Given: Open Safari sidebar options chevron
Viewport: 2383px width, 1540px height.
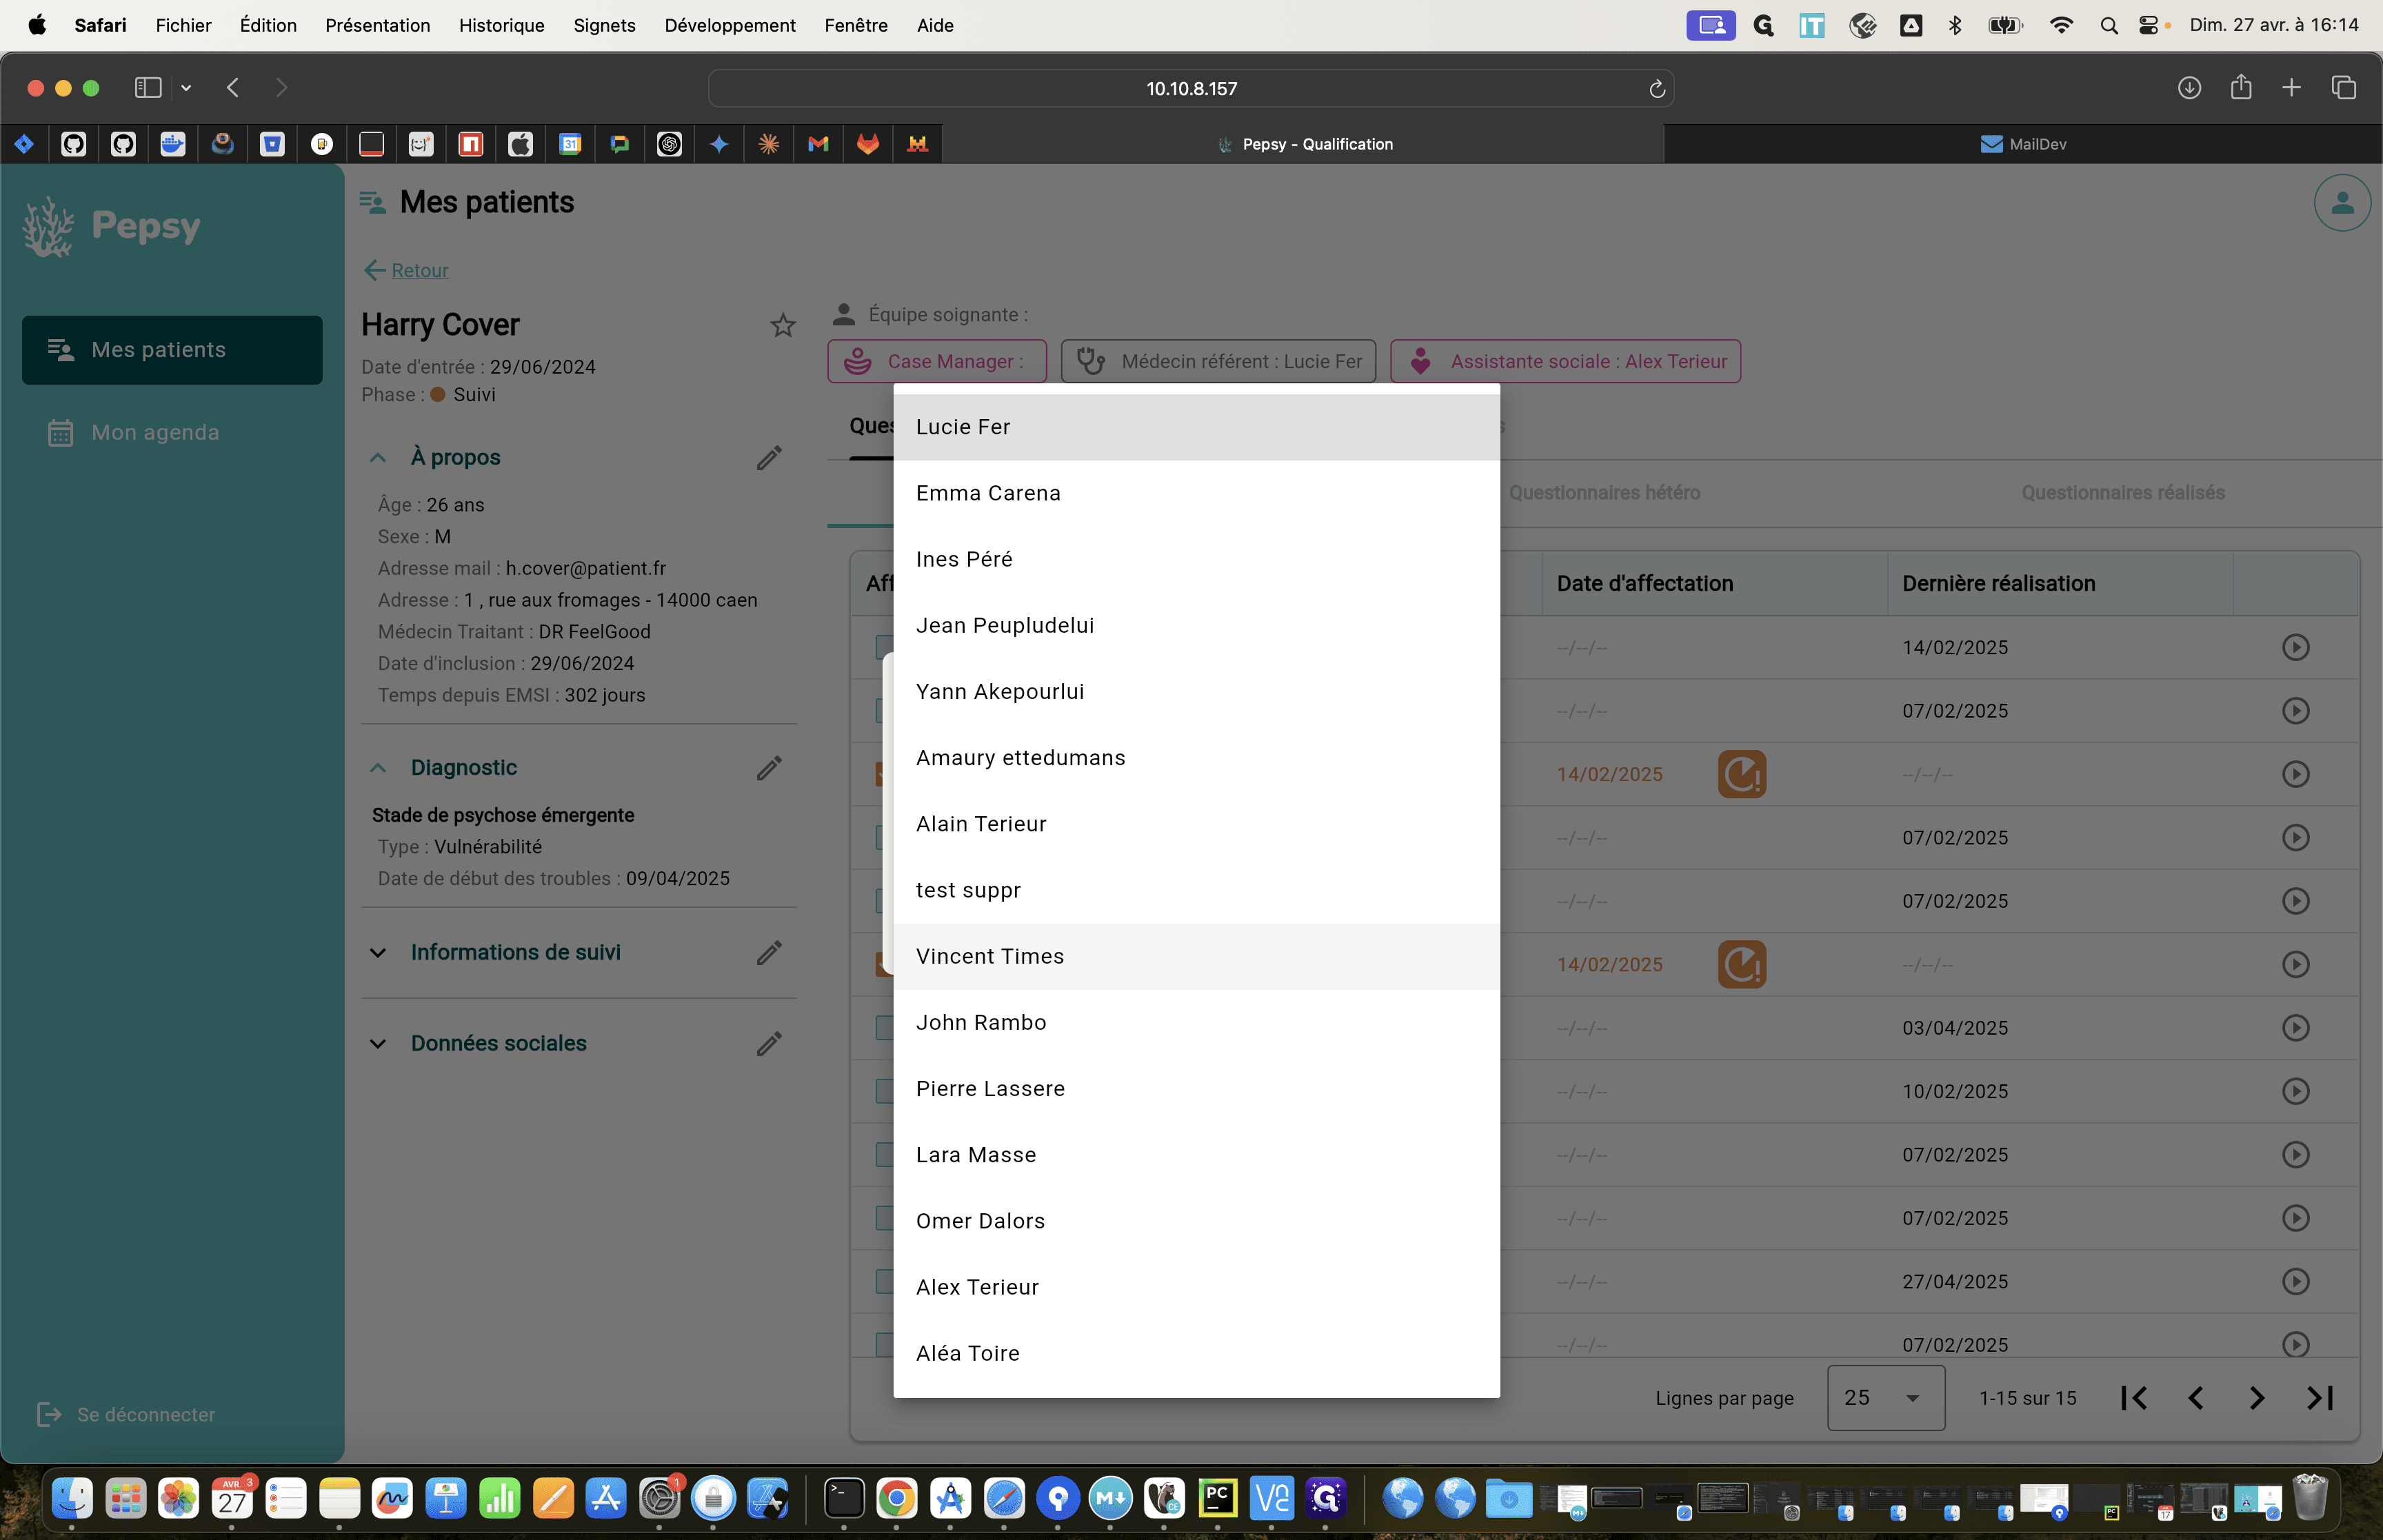Looking at the screenshot, I should pos(186,88).
